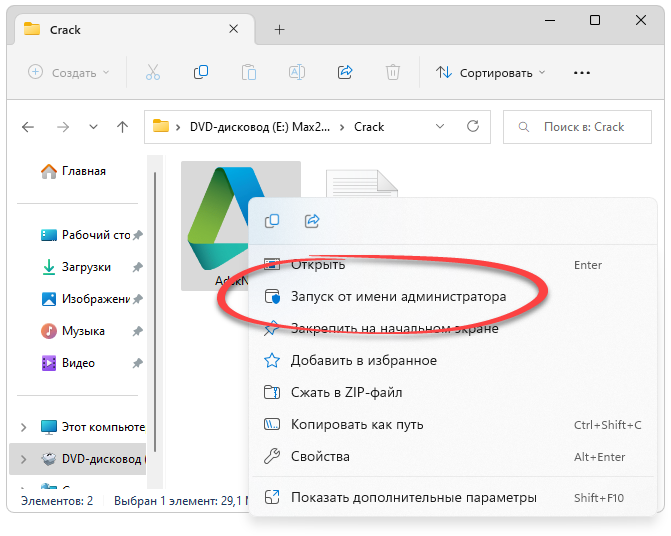Click the Share icon in the toolbar
671x536 pixels.
(345, 72)
